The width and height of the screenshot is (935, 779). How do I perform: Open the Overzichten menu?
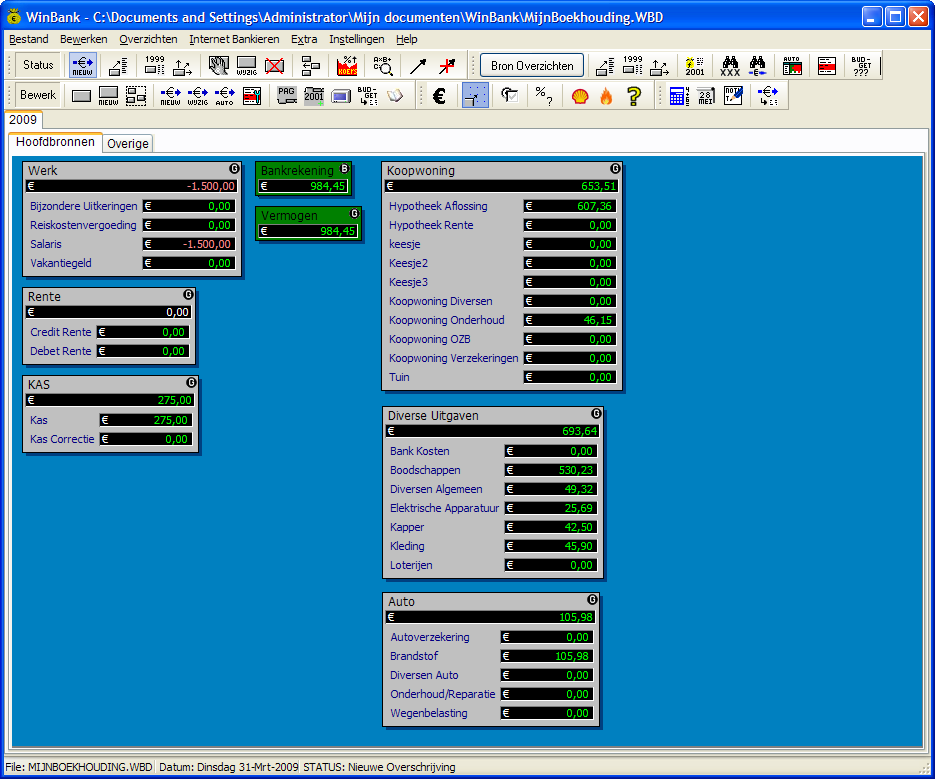pos(148,39)
